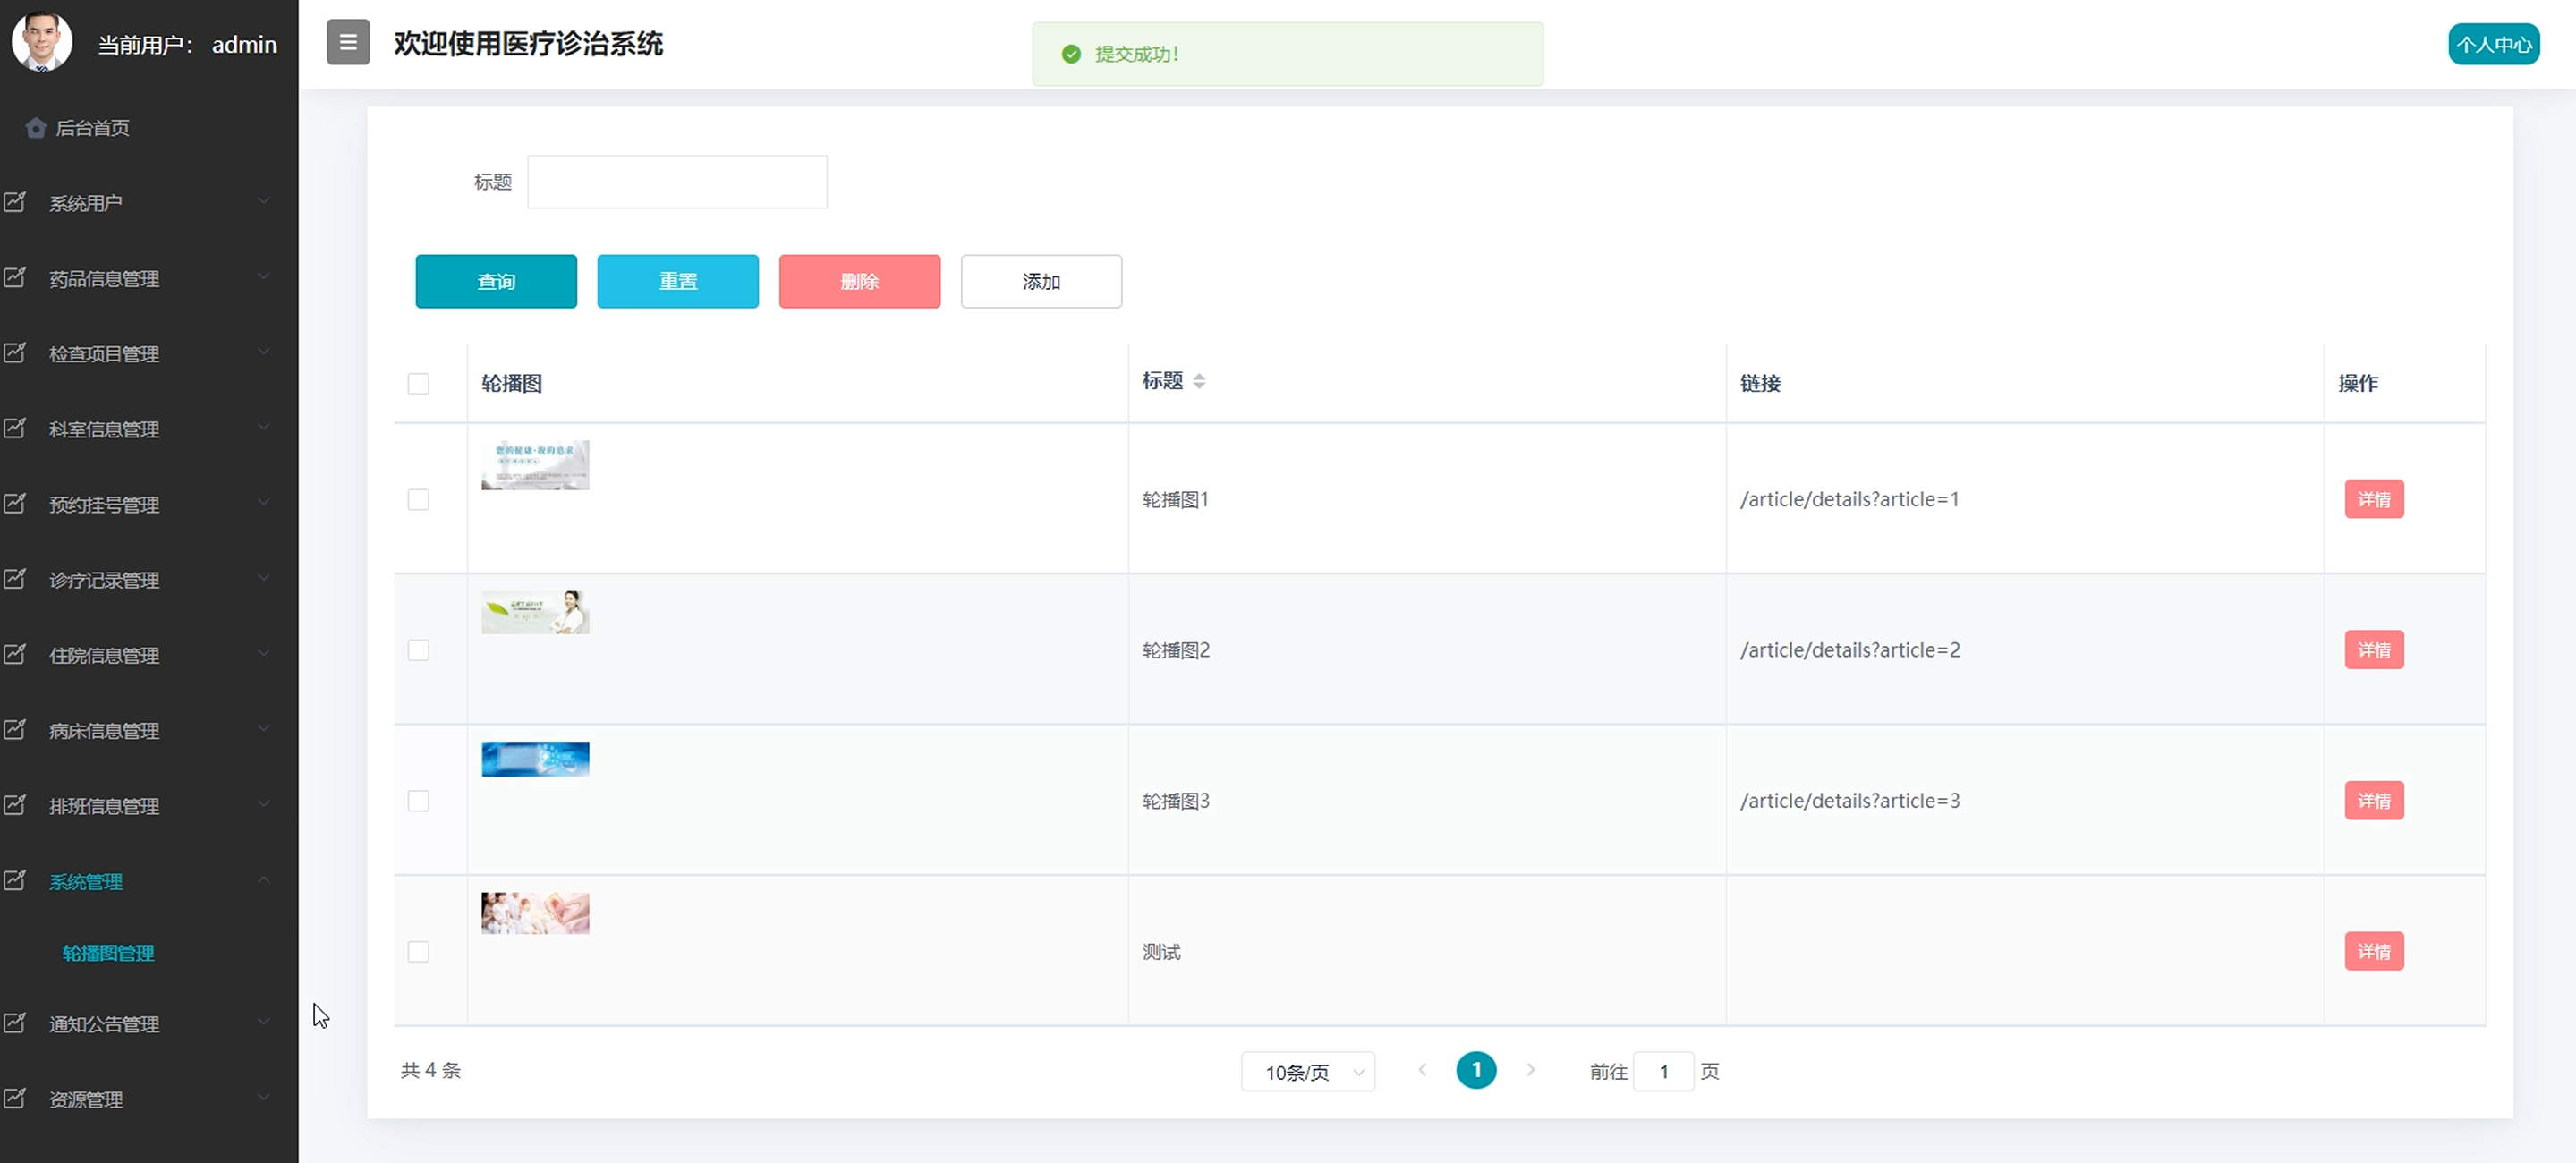Toggle the select-all header checkbox
Image resolution: width=2576 pixels, height=1163 pixels.
[x=418, y=384]
